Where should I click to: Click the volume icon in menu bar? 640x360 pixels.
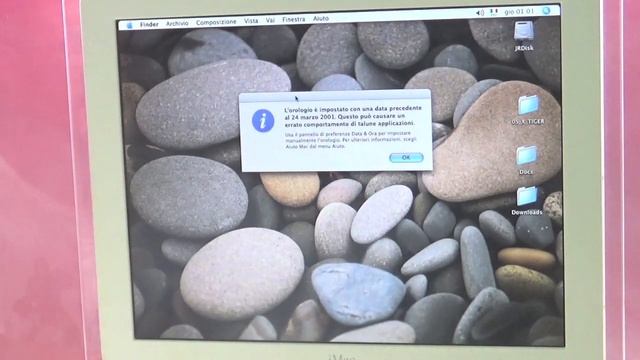point(480,13)
